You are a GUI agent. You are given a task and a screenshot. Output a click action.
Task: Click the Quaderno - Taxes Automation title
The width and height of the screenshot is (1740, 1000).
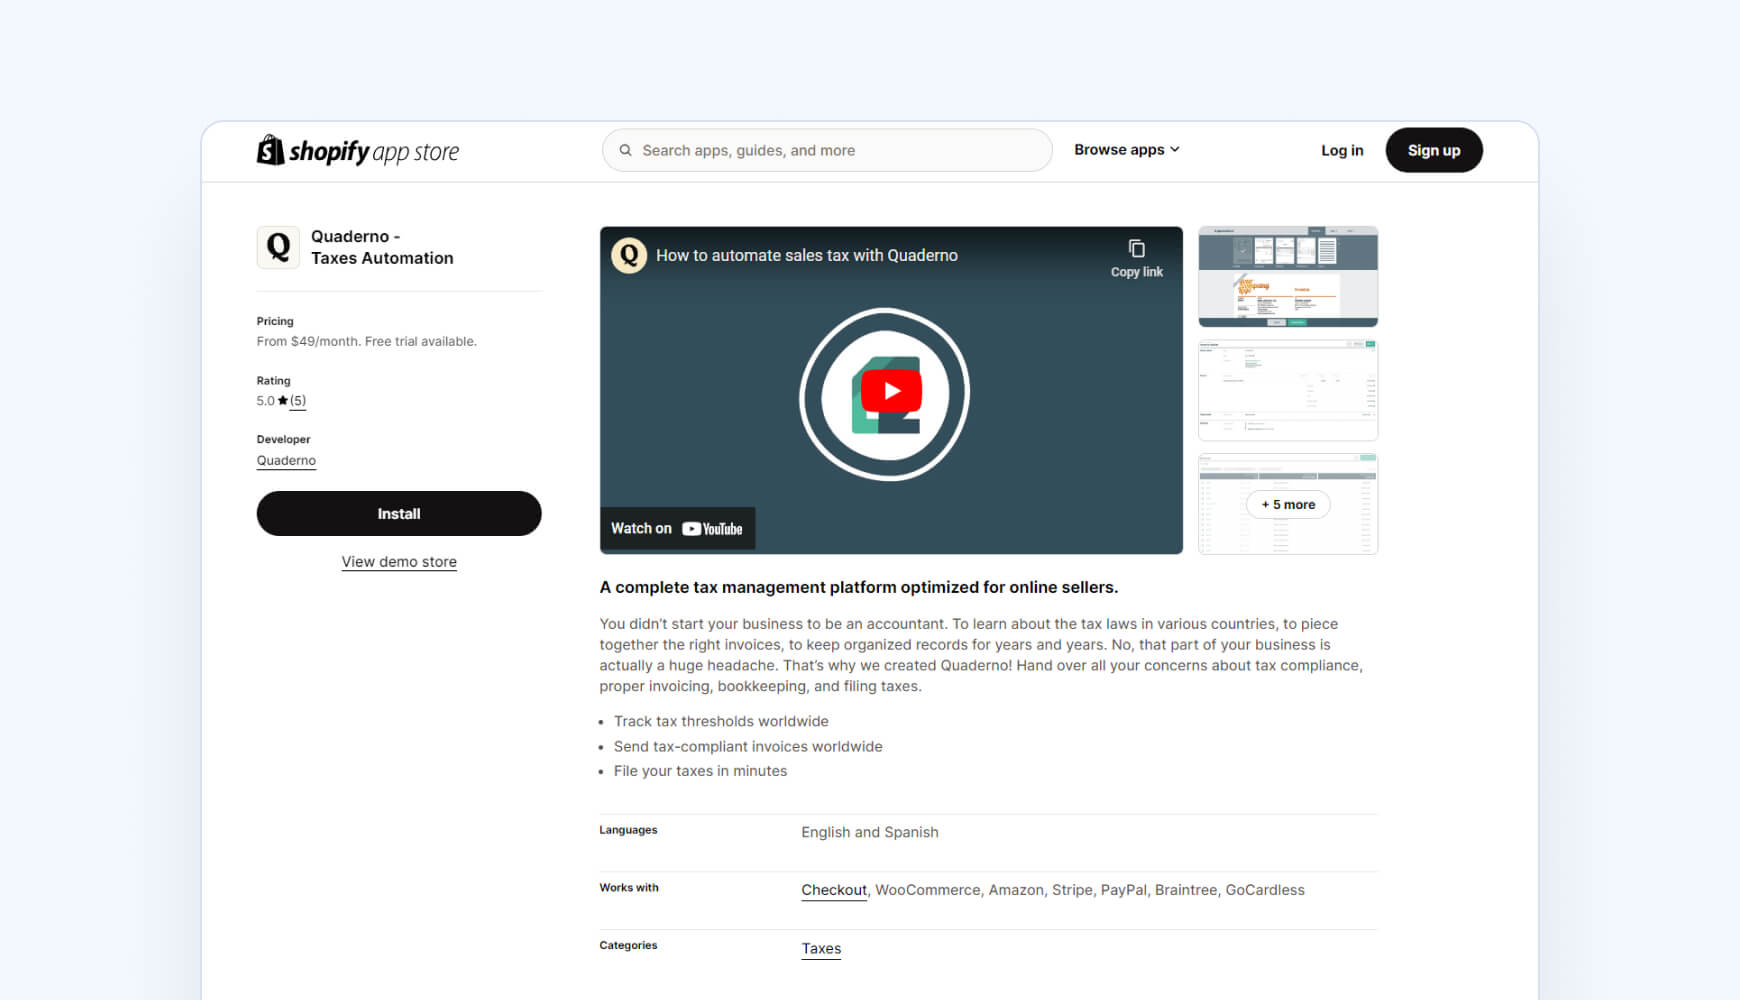pos(382,247)
